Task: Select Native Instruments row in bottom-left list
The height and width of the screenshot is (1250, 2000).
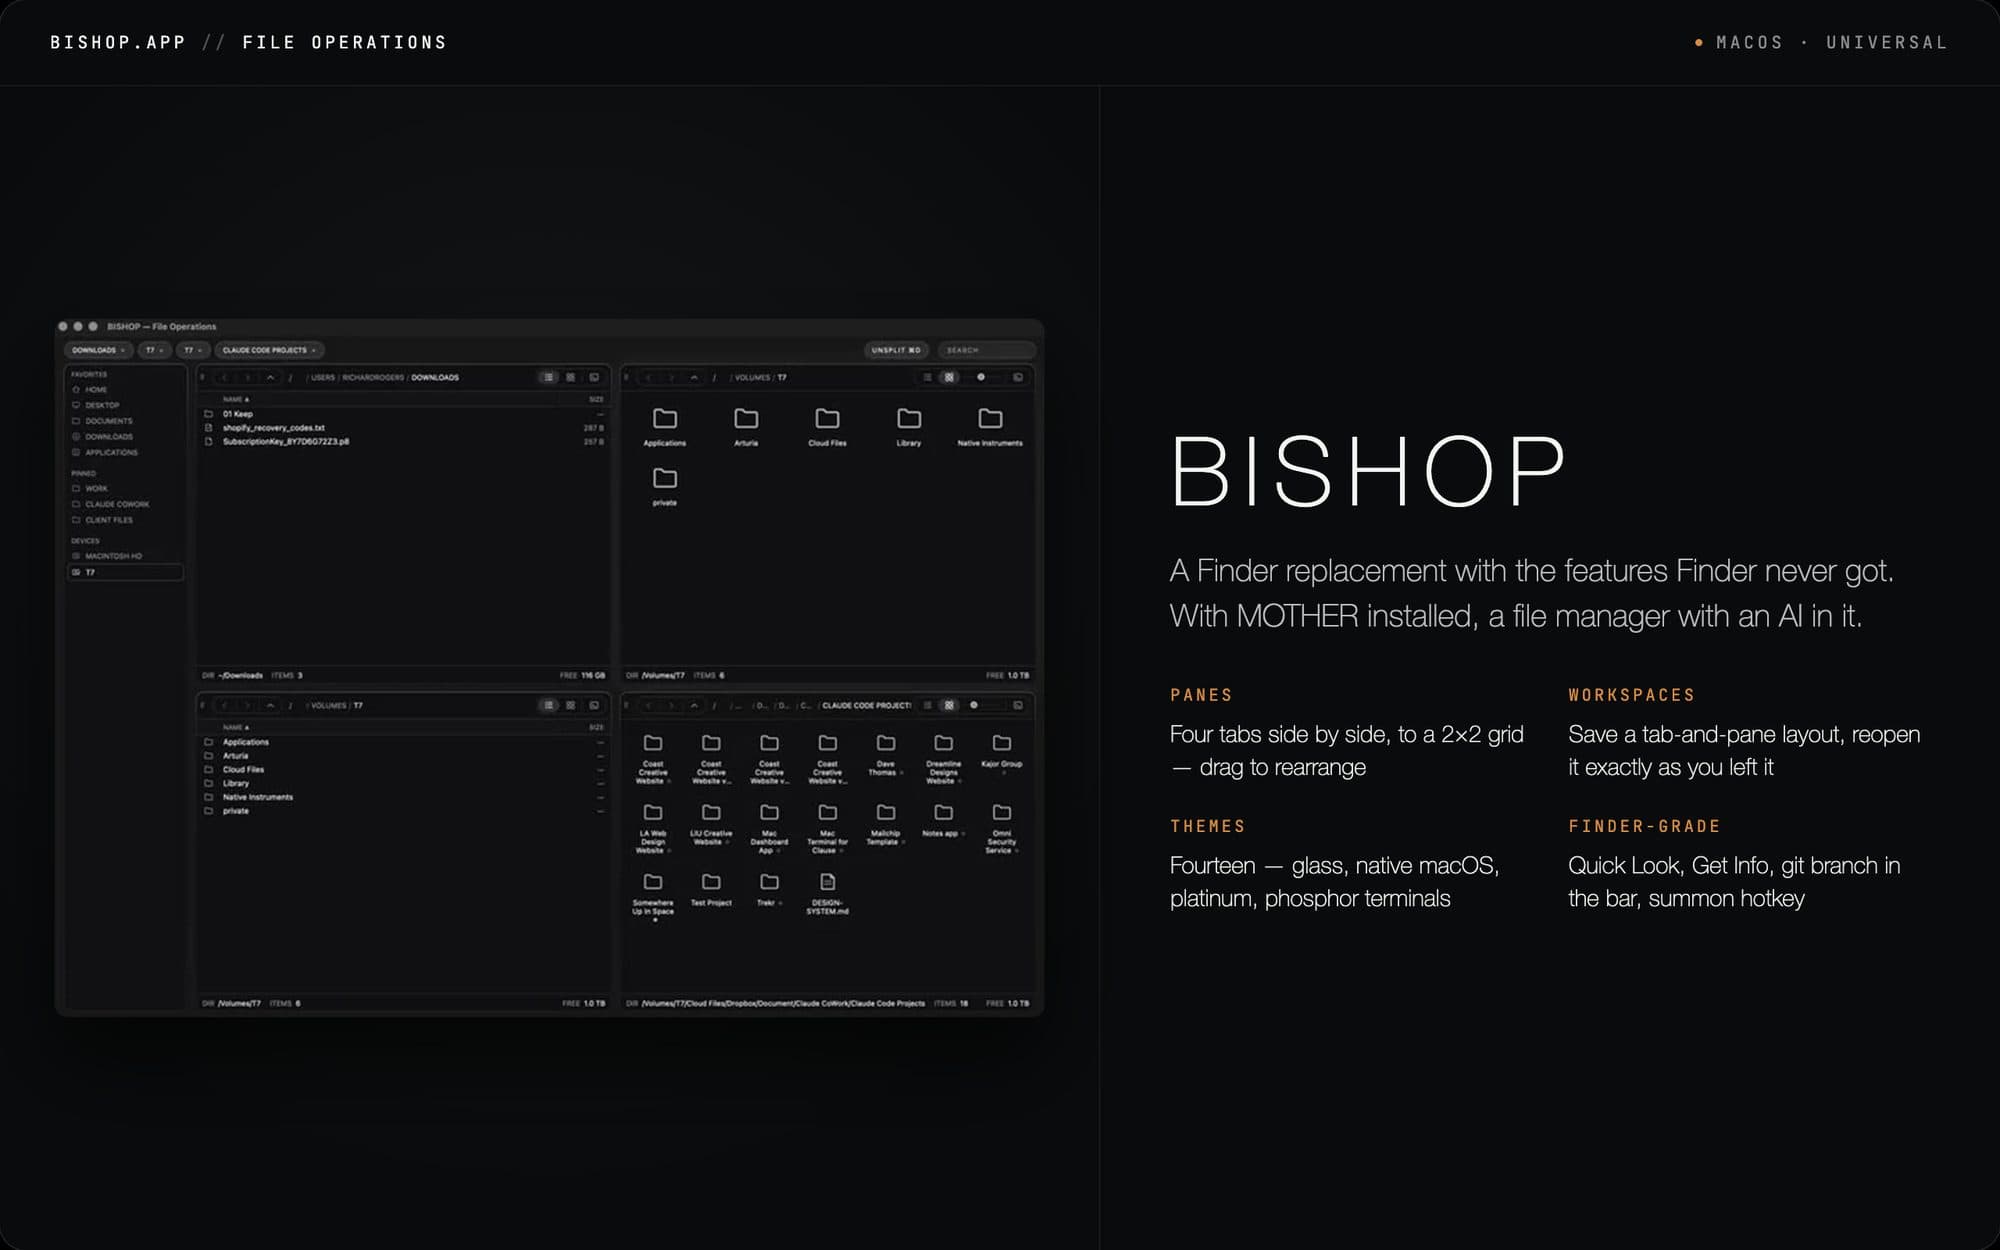Action: coord(404,797)
